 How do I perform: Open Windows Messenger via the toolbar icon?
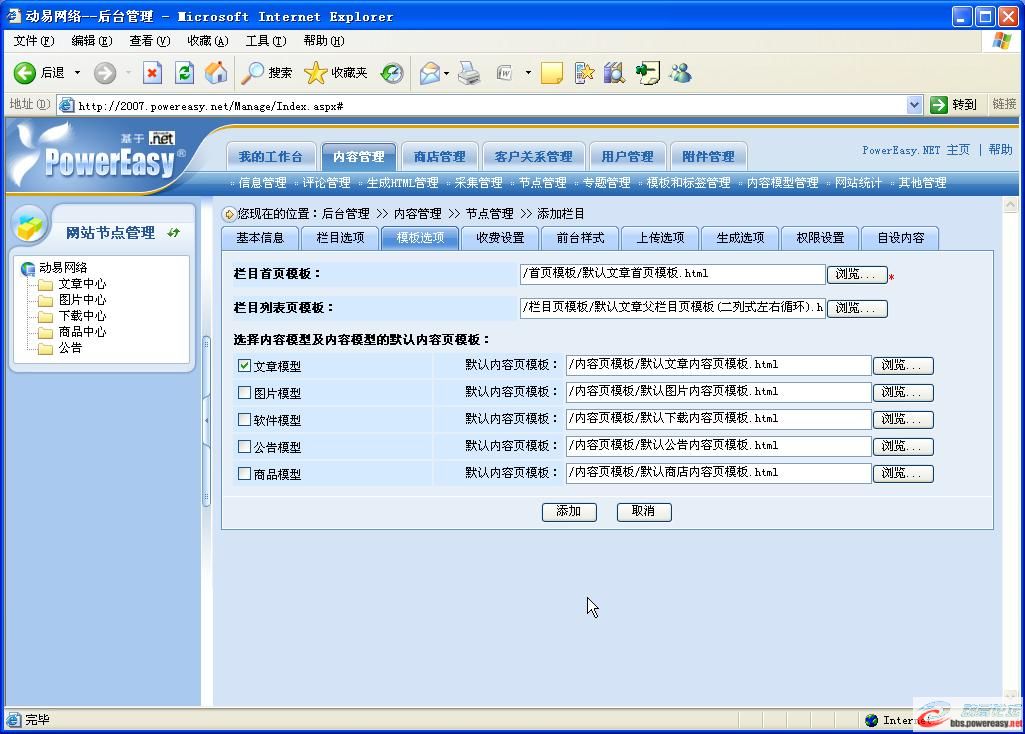click(x=684, y=73)
